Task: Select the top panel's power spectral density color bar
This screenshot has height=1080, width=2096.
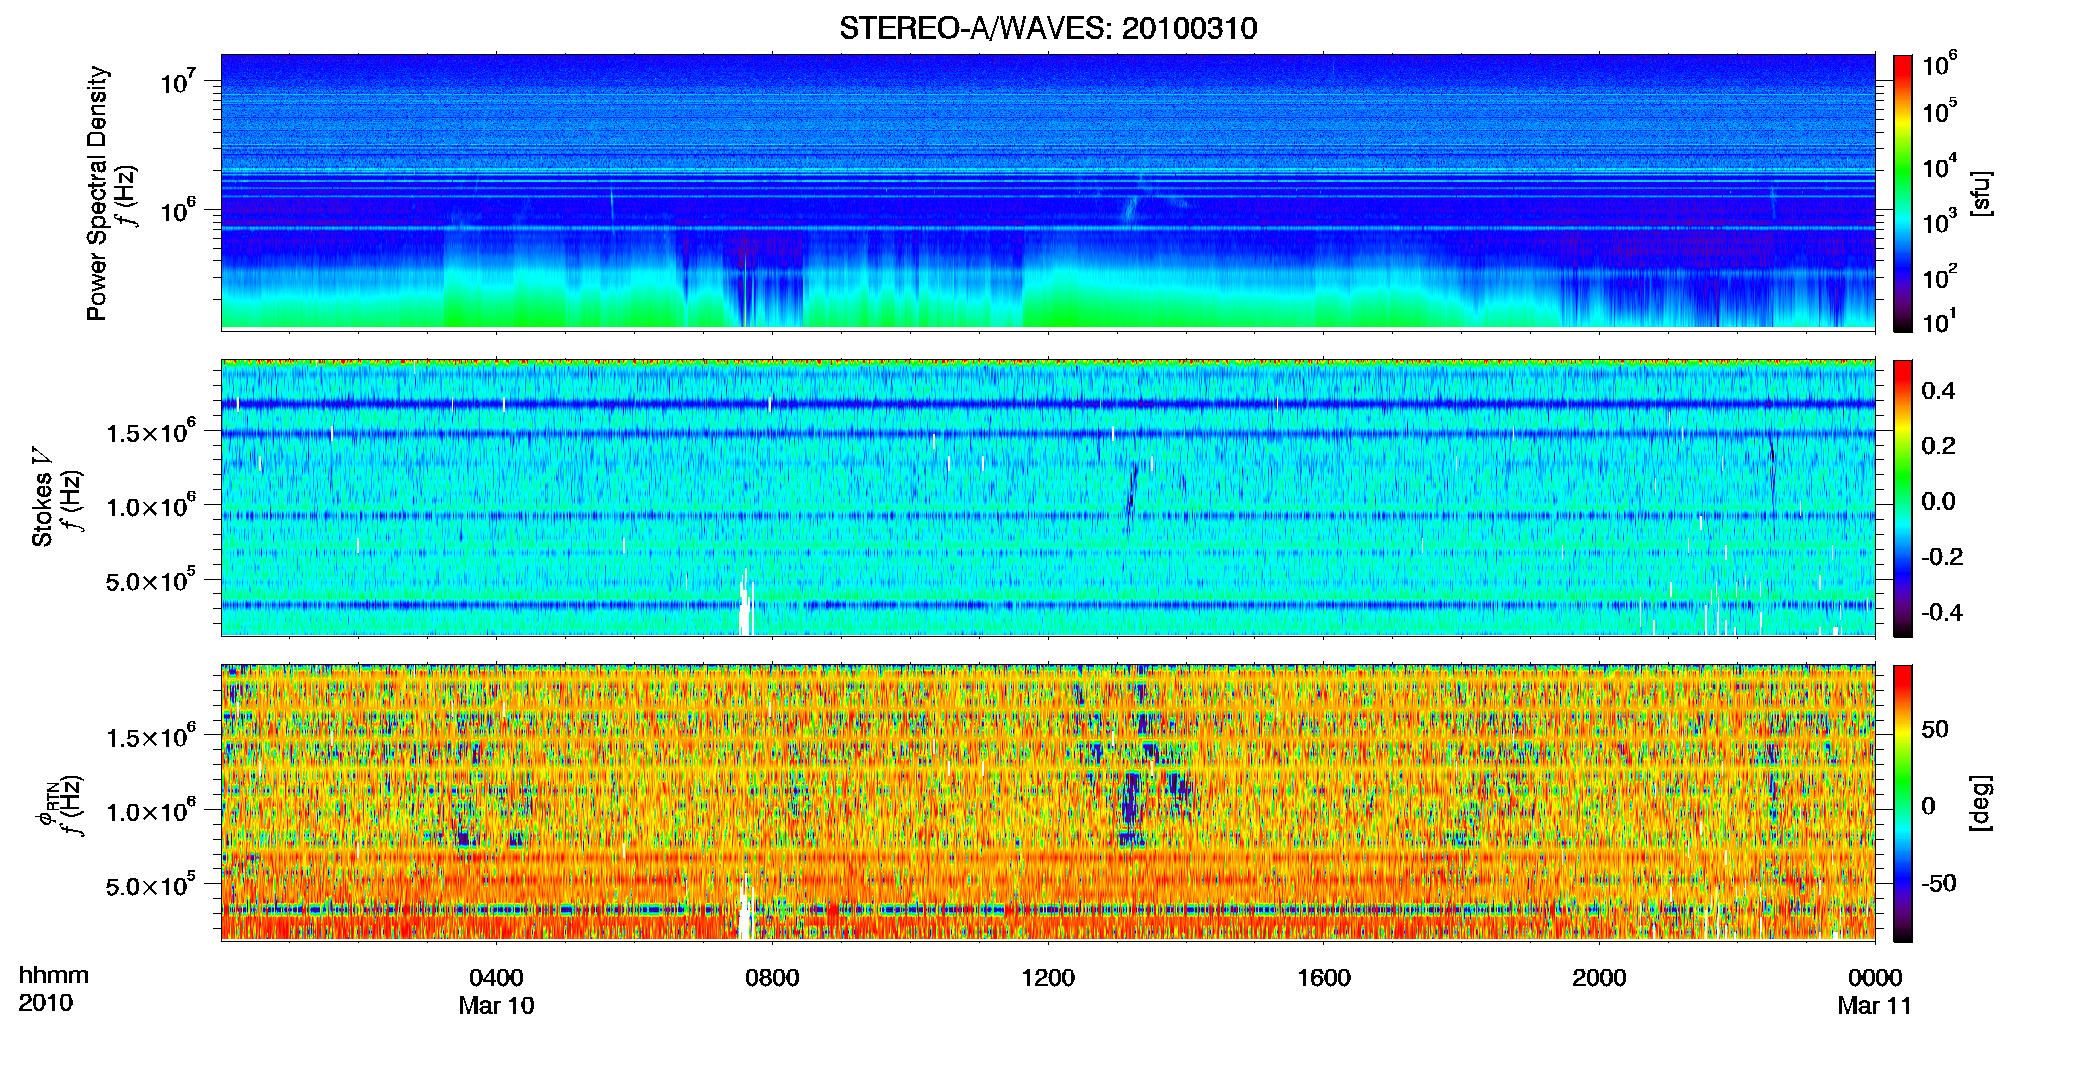Action: 1903,193
